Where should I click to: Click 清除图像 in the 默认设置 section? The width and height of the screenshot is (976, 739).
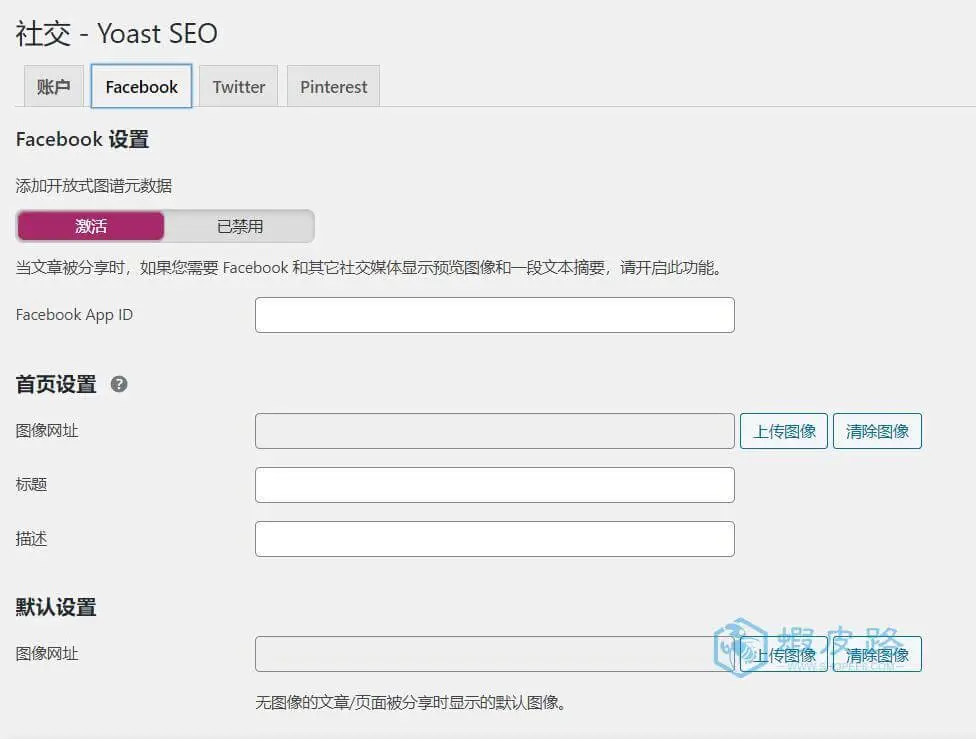[877, 654]
